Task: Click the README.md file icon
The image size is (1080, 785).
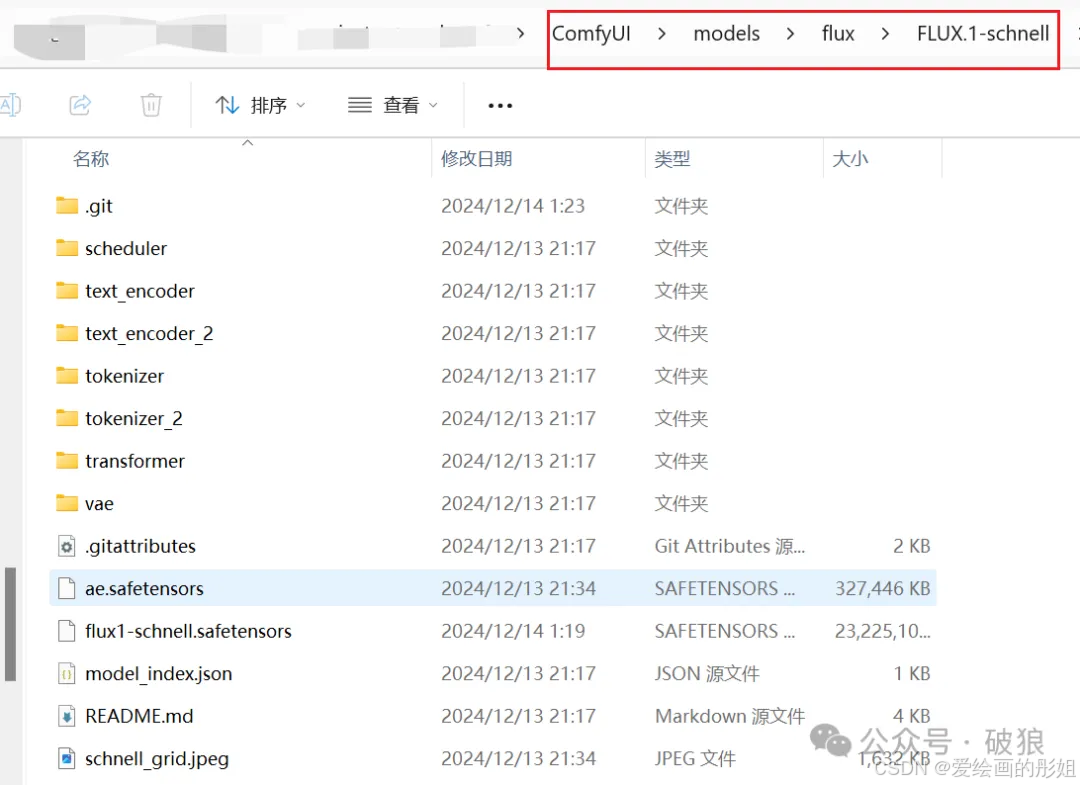Action: (x=67, y=716)
